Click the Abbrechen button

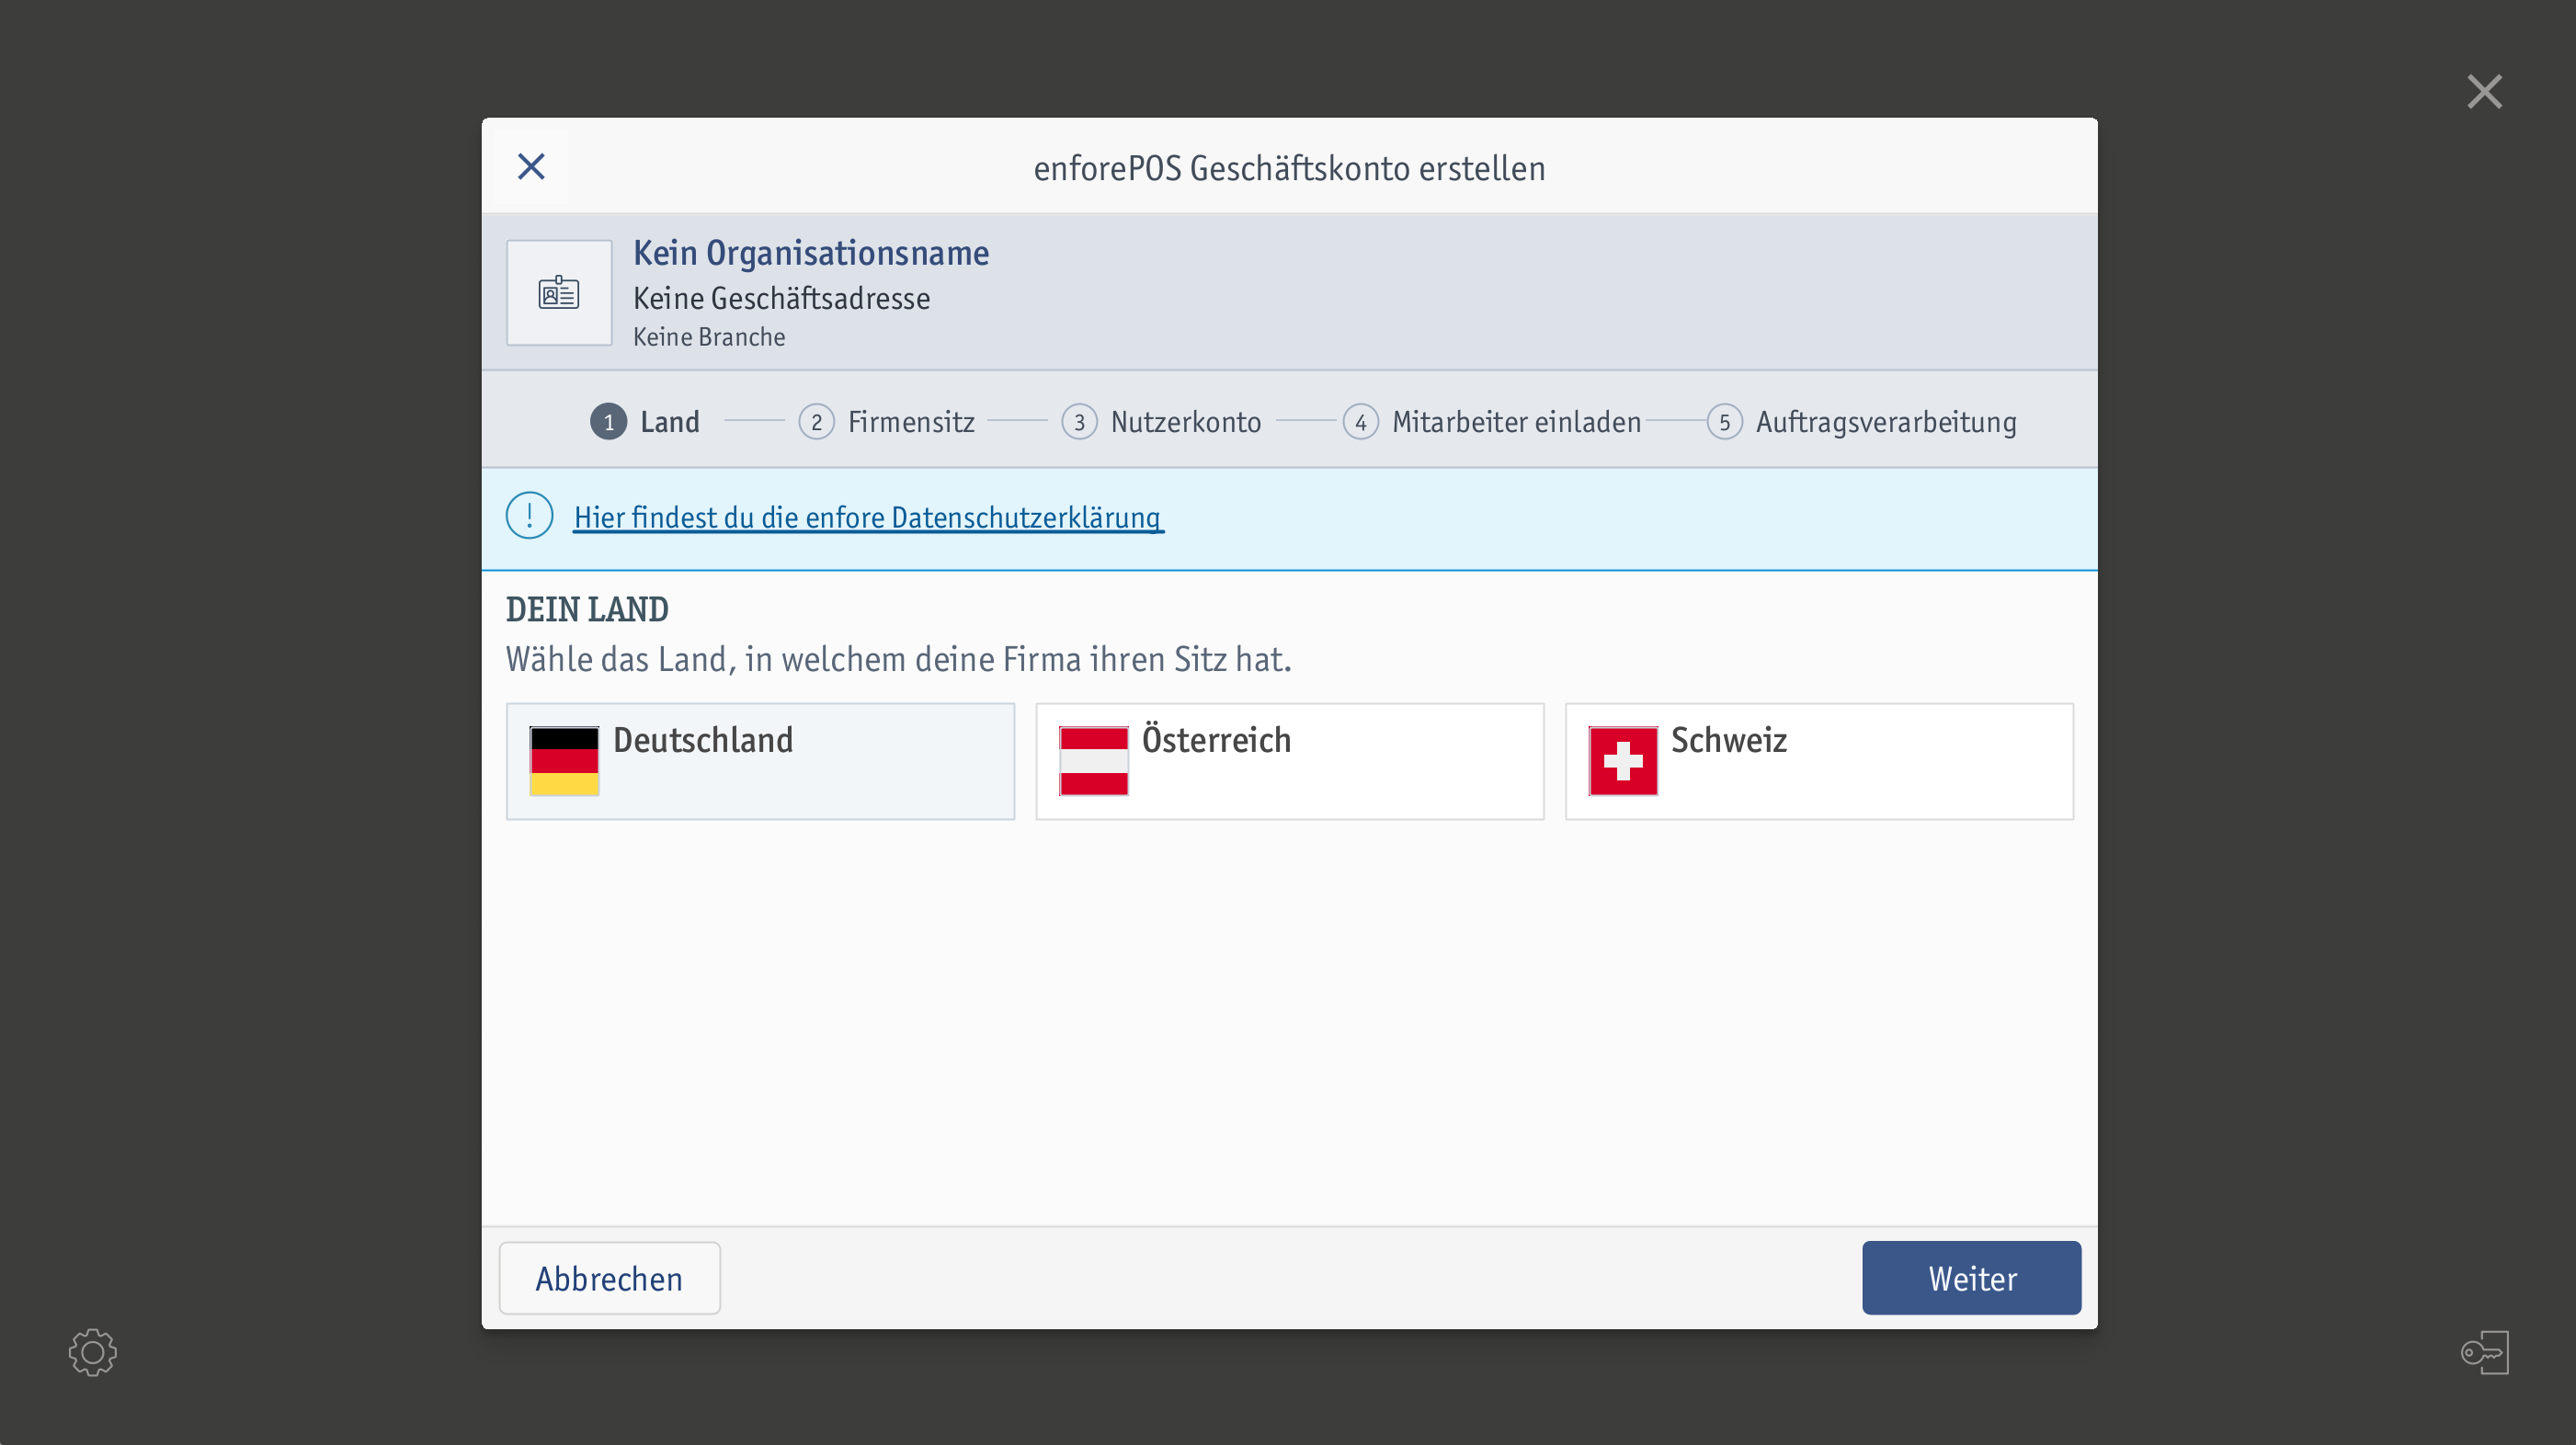610,1278
